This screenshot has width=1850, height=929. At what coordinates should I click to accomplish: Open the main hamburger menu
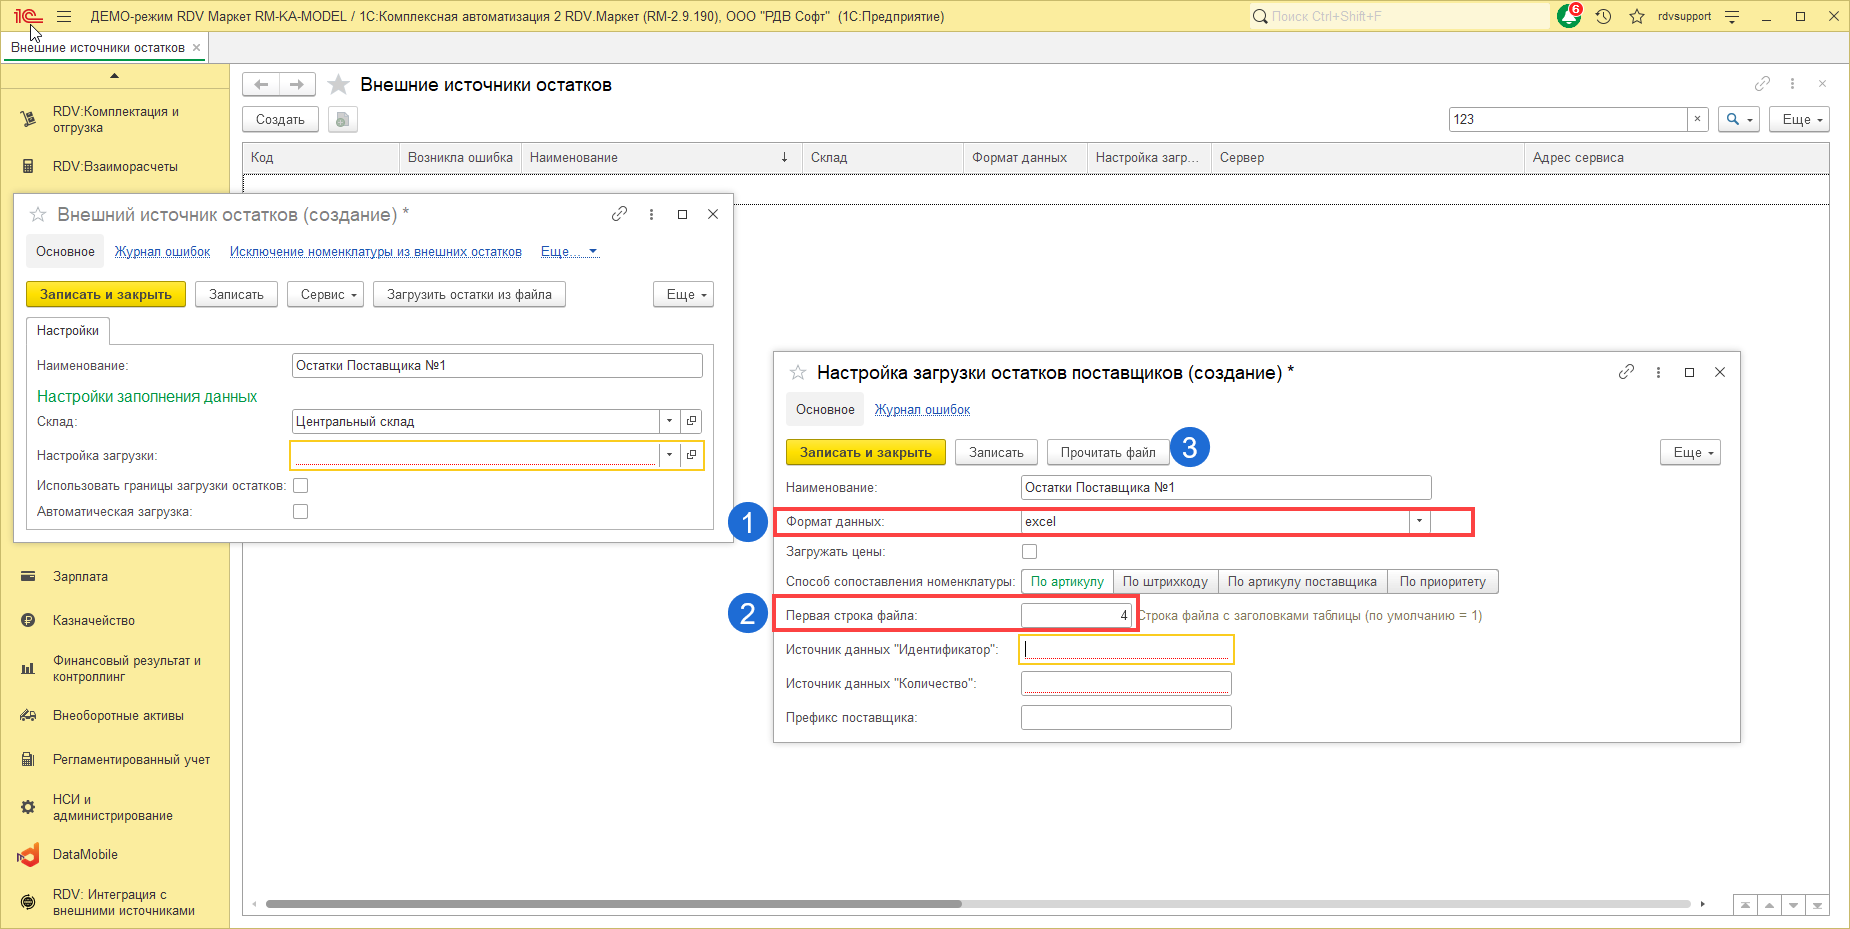click(x=64, y=17)
